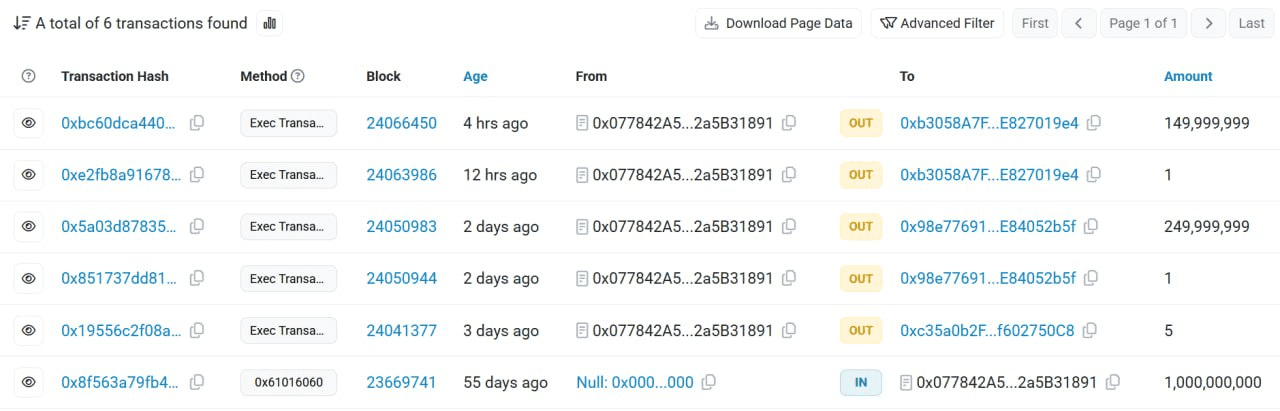1280x411 pixels.
Task: Download Page Data
Action: point(779,23)
